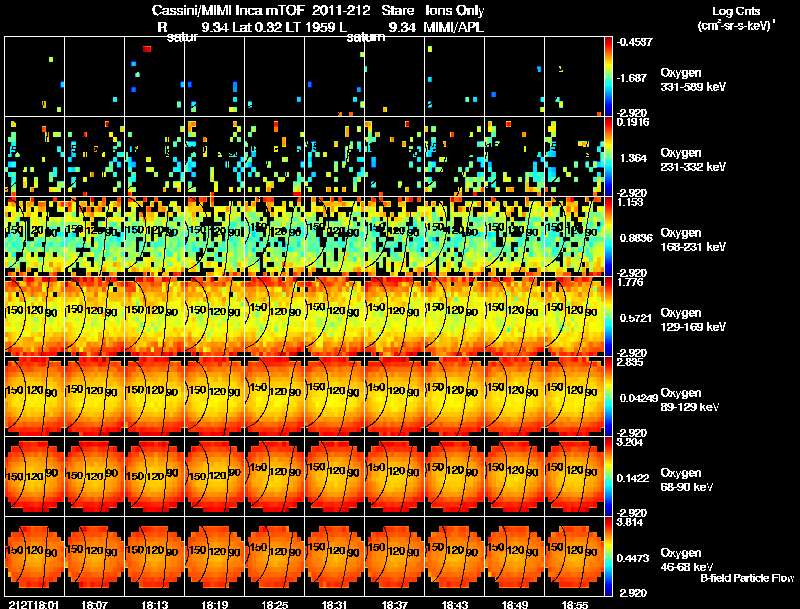Open the Oxygen 168-231 keV image at 18:13

[155, 236]
